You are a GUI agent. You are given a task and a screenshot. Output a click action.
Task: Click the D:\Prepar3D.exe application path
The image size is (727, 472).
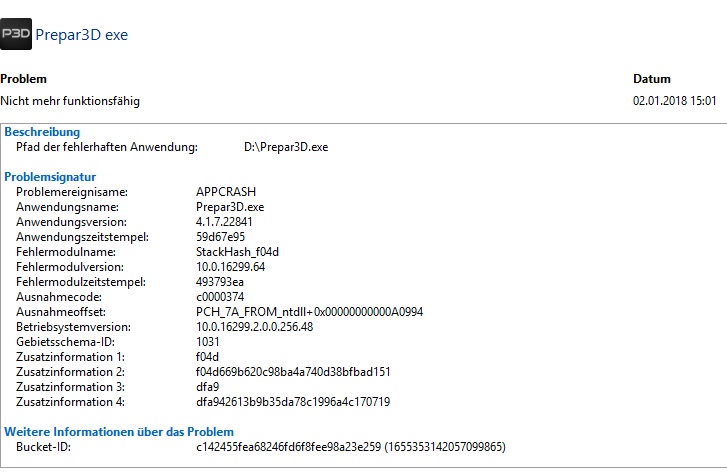click(286, 147)
